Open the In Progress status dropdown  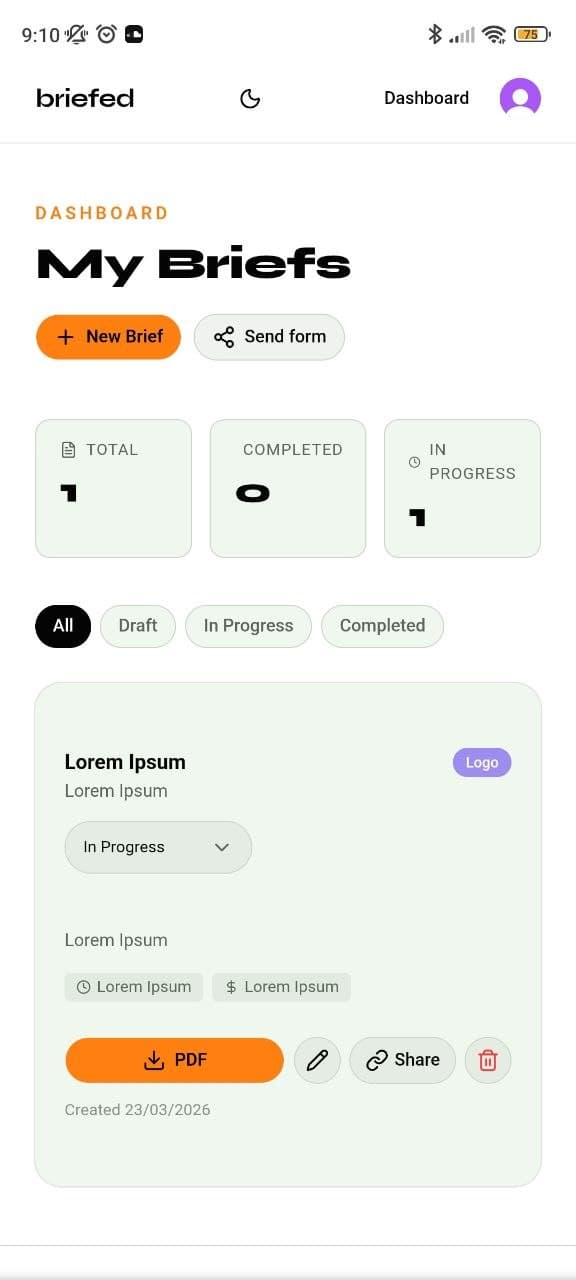tap(157, 847)
